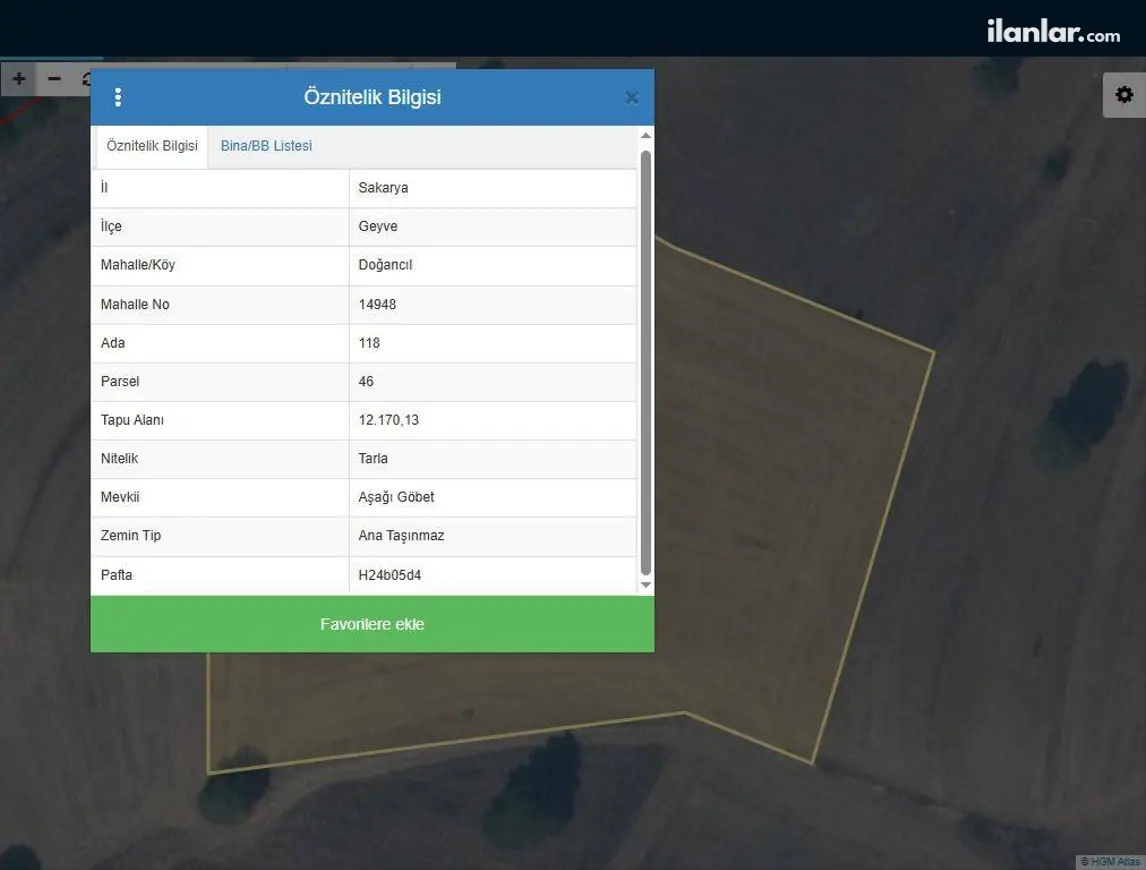Click the scrollbar down arrow in dialog
Viewport: 1146px width, 870px height.
click(x=645, y=585)
